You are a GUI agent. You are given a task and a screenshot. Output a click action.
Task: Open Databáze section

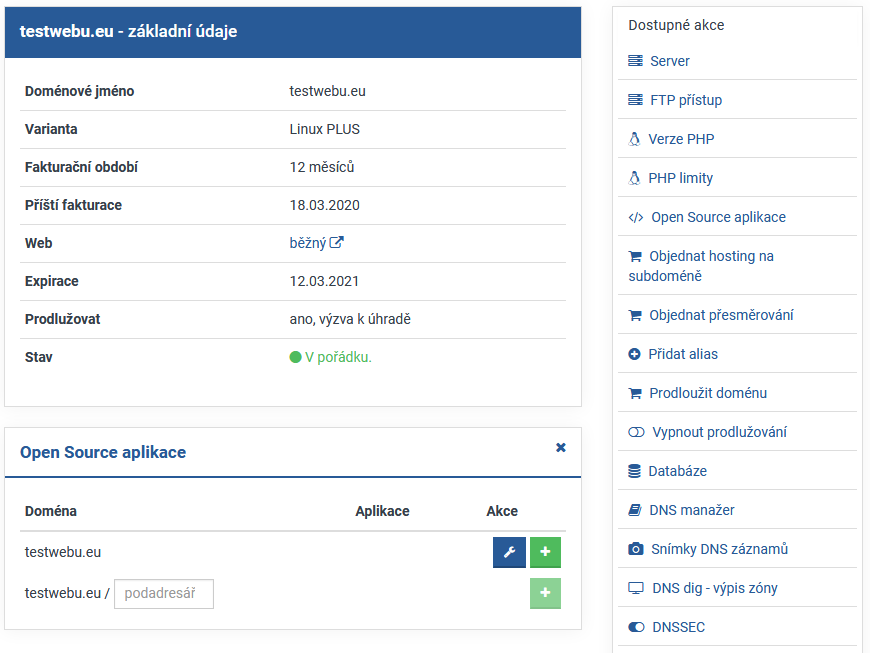point(677,471)
